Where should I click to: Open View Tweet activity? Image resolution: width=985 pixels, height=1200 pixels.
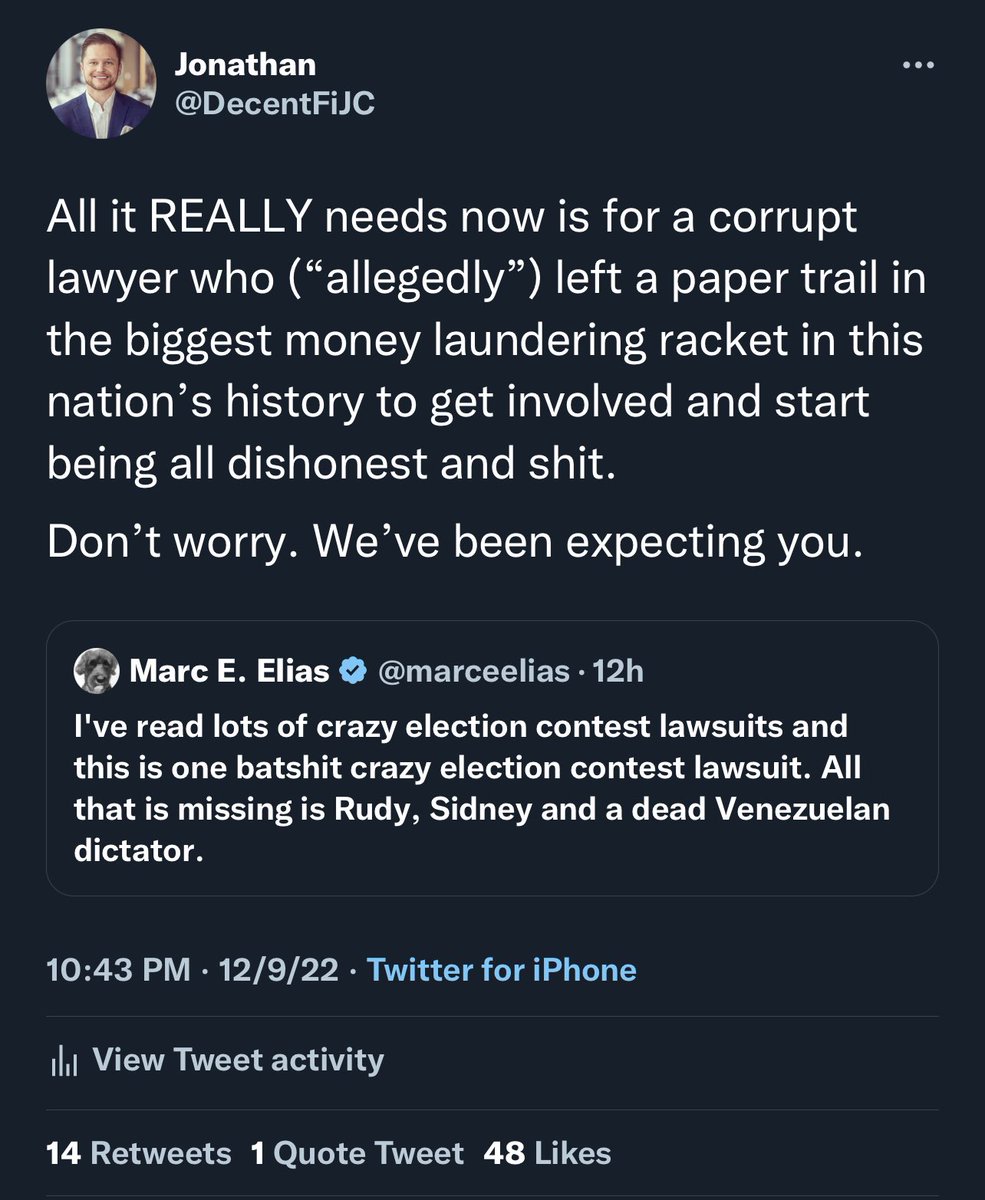click(x=238, y=1060)
